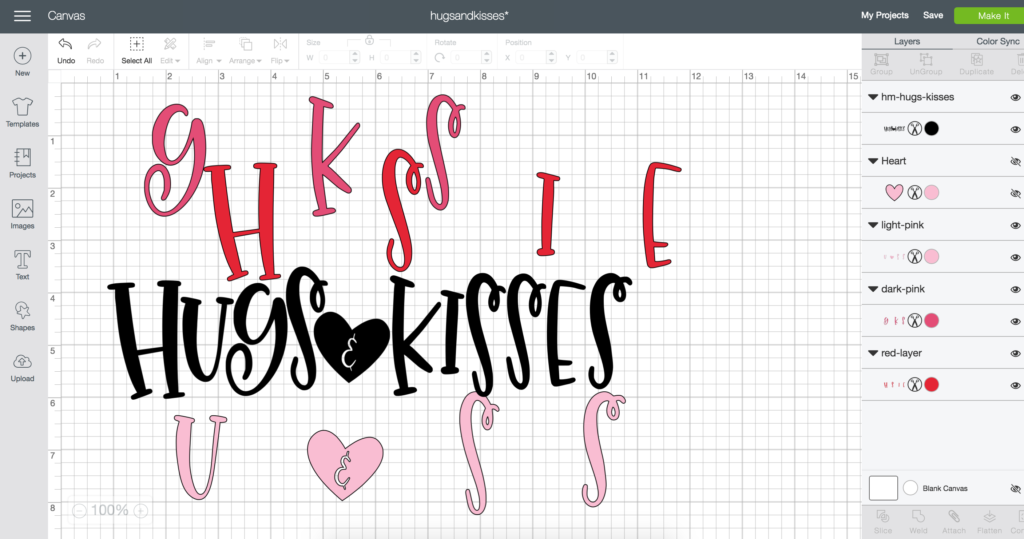Hide the hm-hugs-kisses layer
Viewport: 1024px width, 539px height.
[x=1015, y=97]
